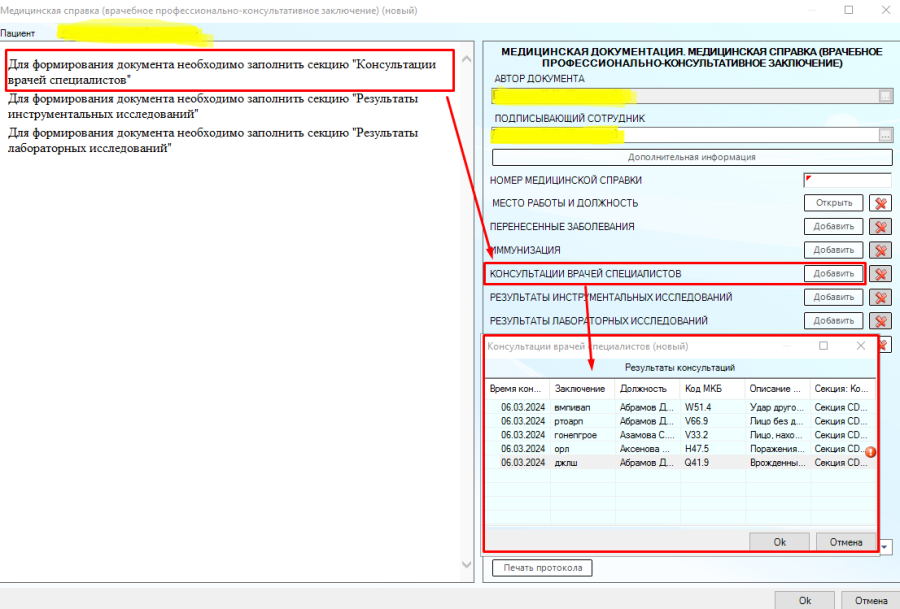This screenshot has height=609, width=900.
Task: Click Аксенова in the Должность column
Action: pos(645,448)
